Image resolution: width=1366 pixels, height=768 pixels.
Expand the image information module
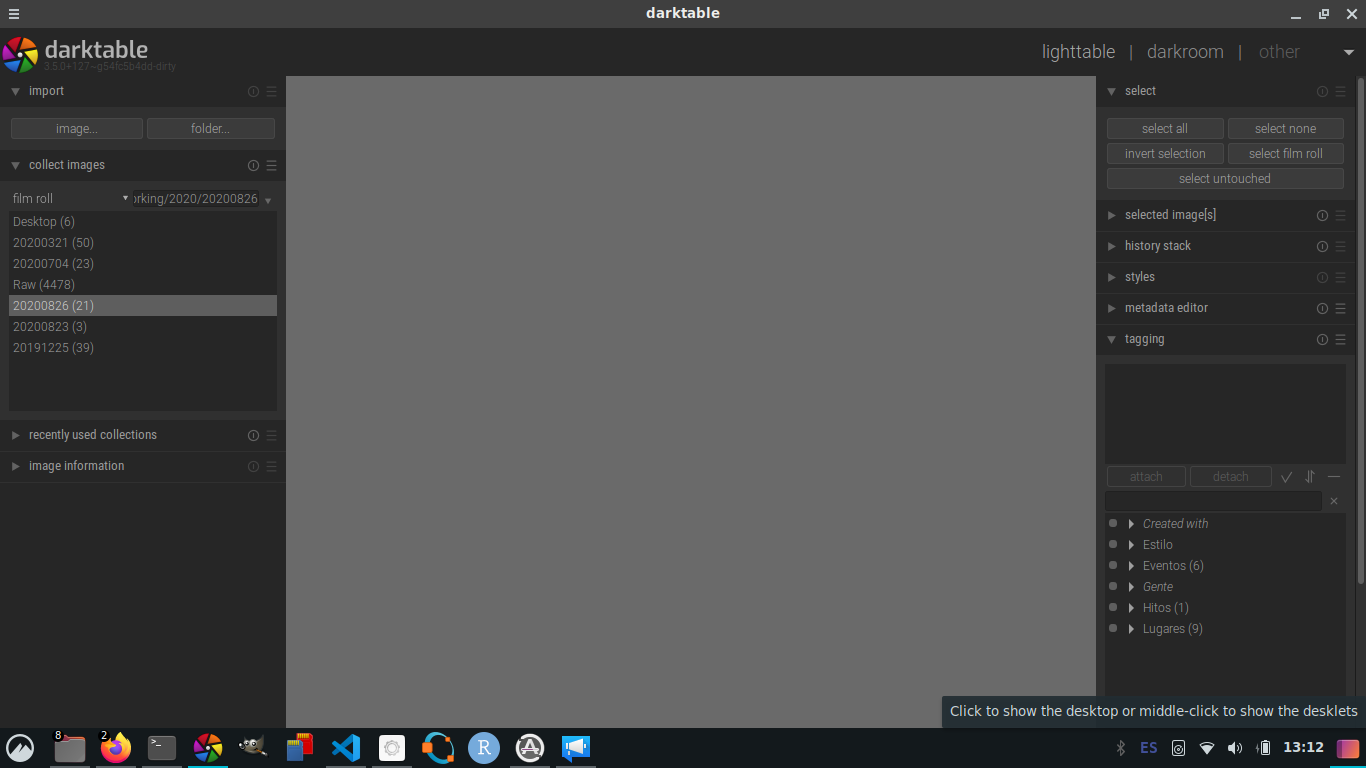point(15,466)
